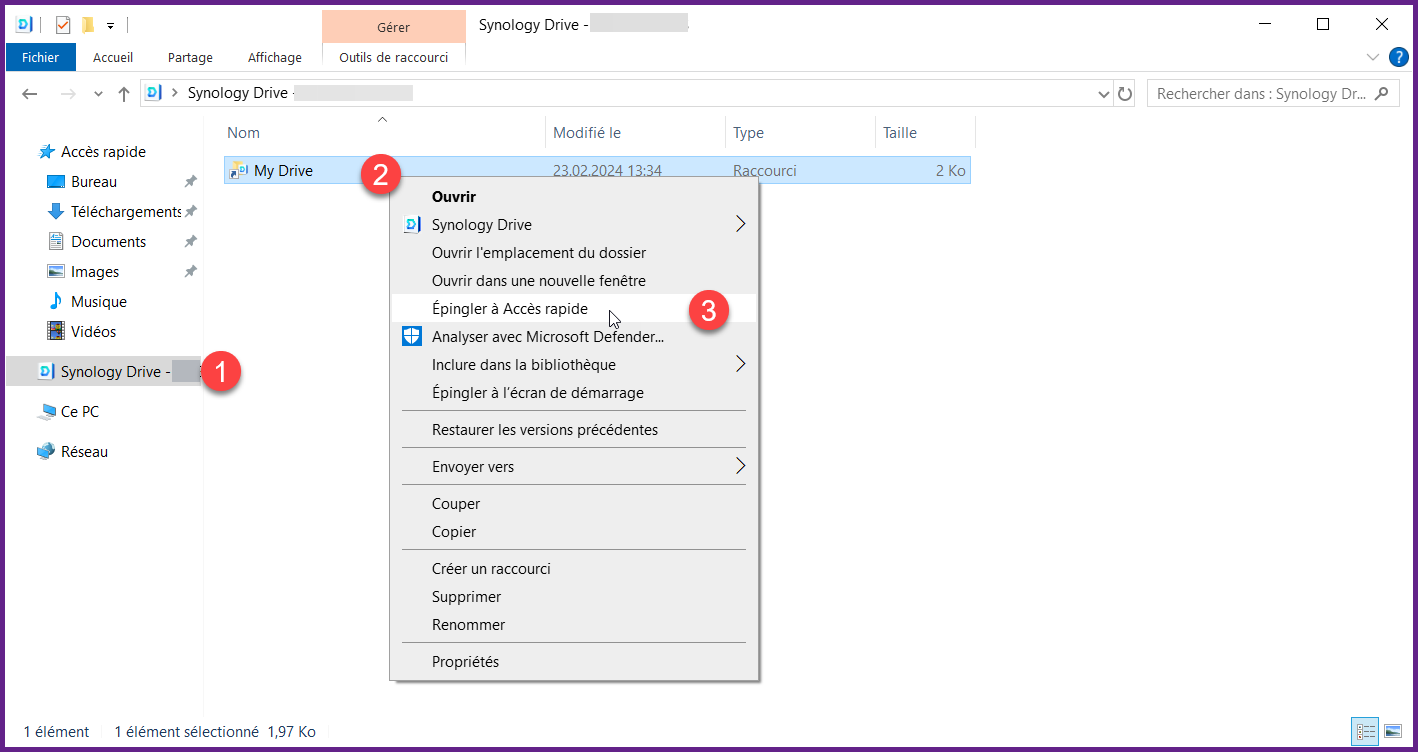Click the Up one level arrow
The height and width of the screenshot is (752, 1418).
click(124, 94)
